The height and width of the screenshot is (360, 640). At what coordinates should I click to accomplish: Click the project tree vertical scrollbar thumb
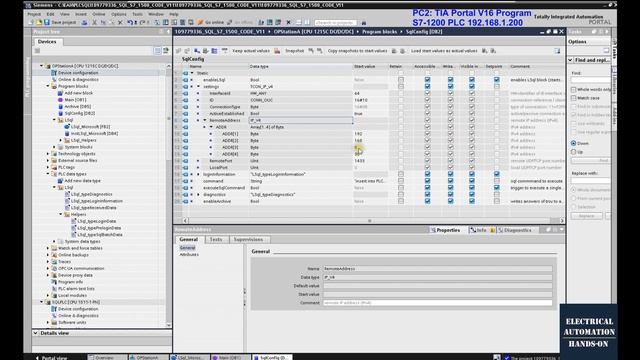coord(169,118)
